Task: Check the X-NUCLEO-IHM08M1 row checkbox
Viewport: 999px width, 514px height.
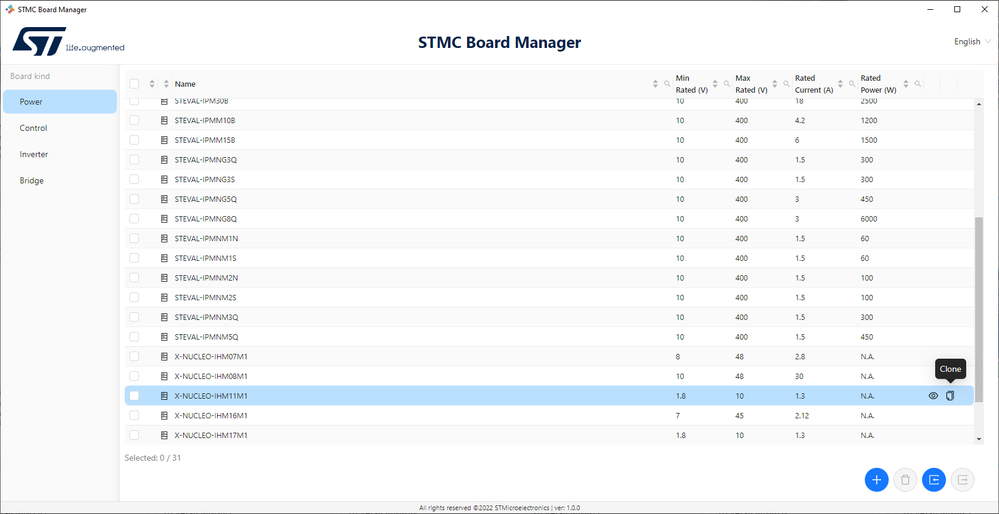Action: coord(134,376)
